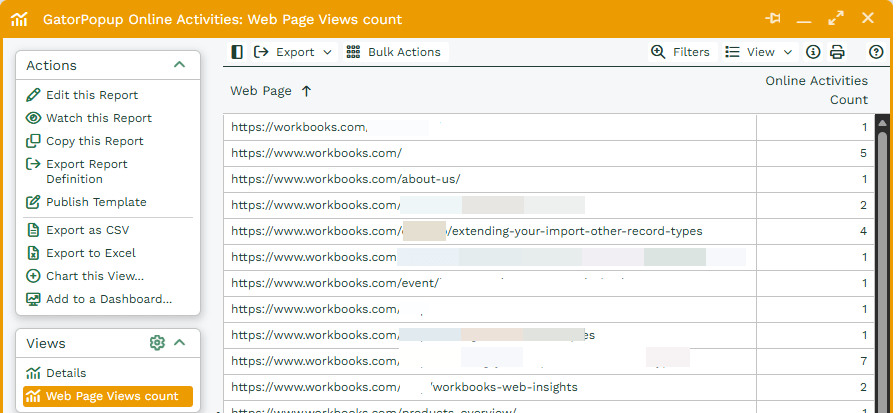Open the Export dropdown menu
This screenshot has height=413, width=896.
(294, 52)
